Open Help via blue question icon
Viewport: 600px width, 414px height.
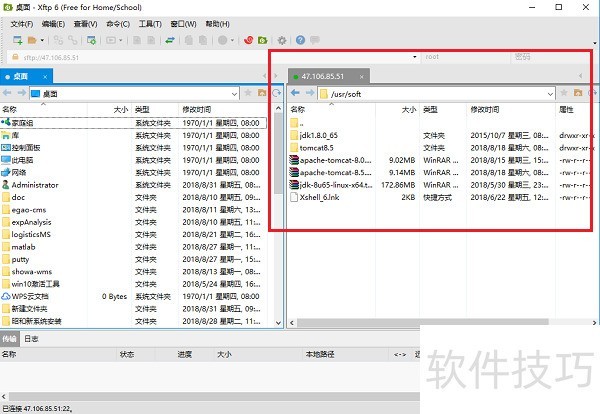coord(300,40)
